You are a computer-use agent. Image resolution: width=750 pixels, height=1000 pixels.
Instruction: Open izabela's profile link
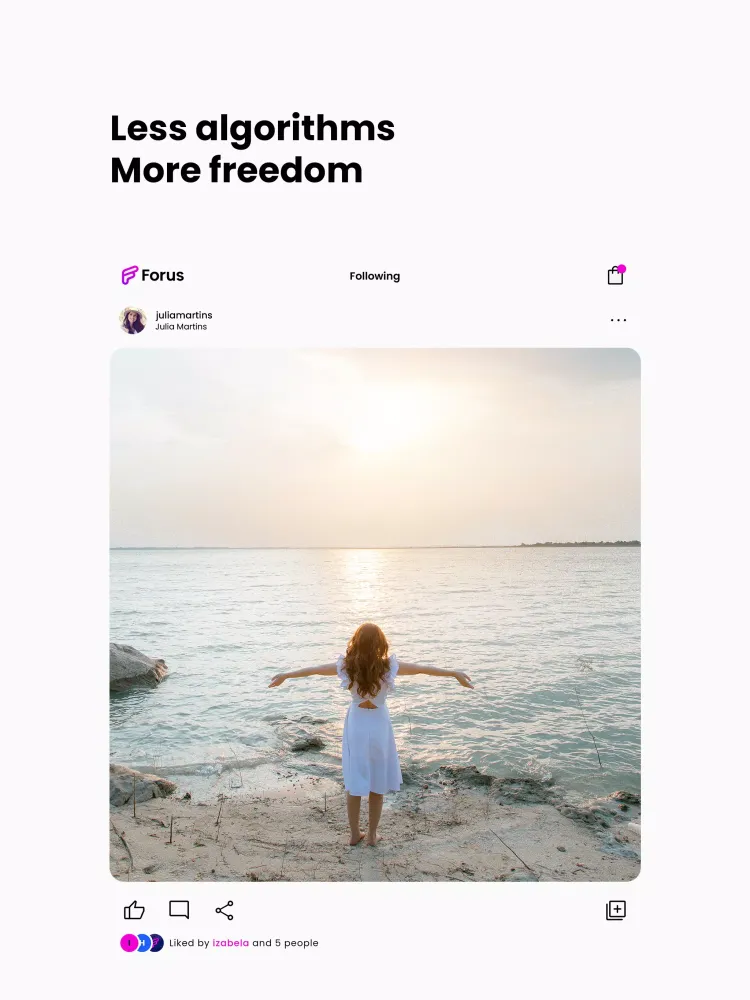point(231,943)
